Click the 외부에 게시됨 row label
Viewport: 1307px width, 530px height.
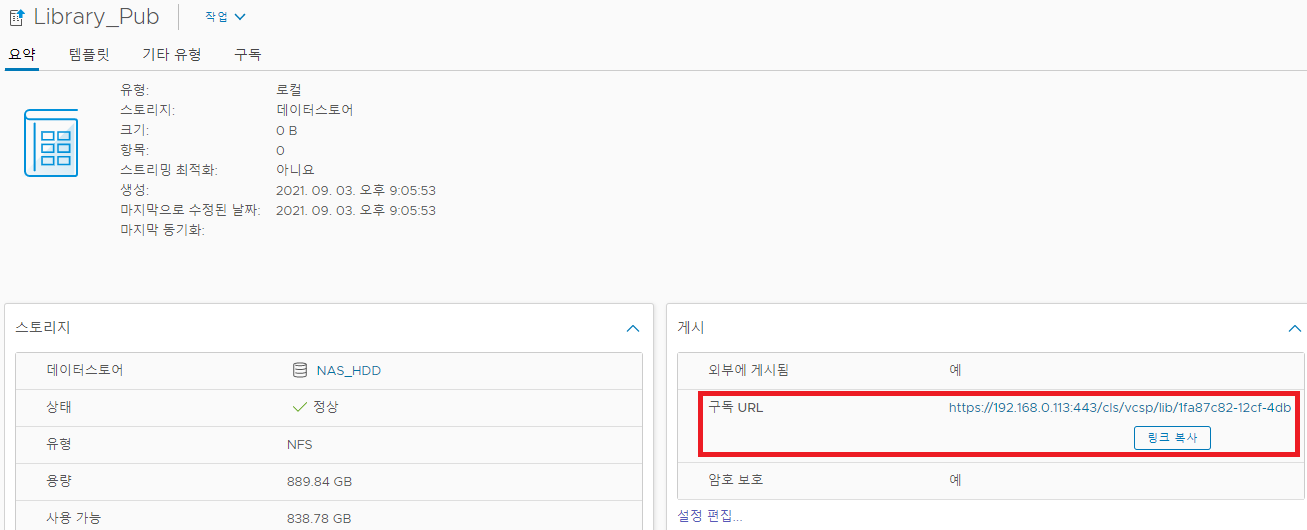pyautogui.click(x=748, y=370)
